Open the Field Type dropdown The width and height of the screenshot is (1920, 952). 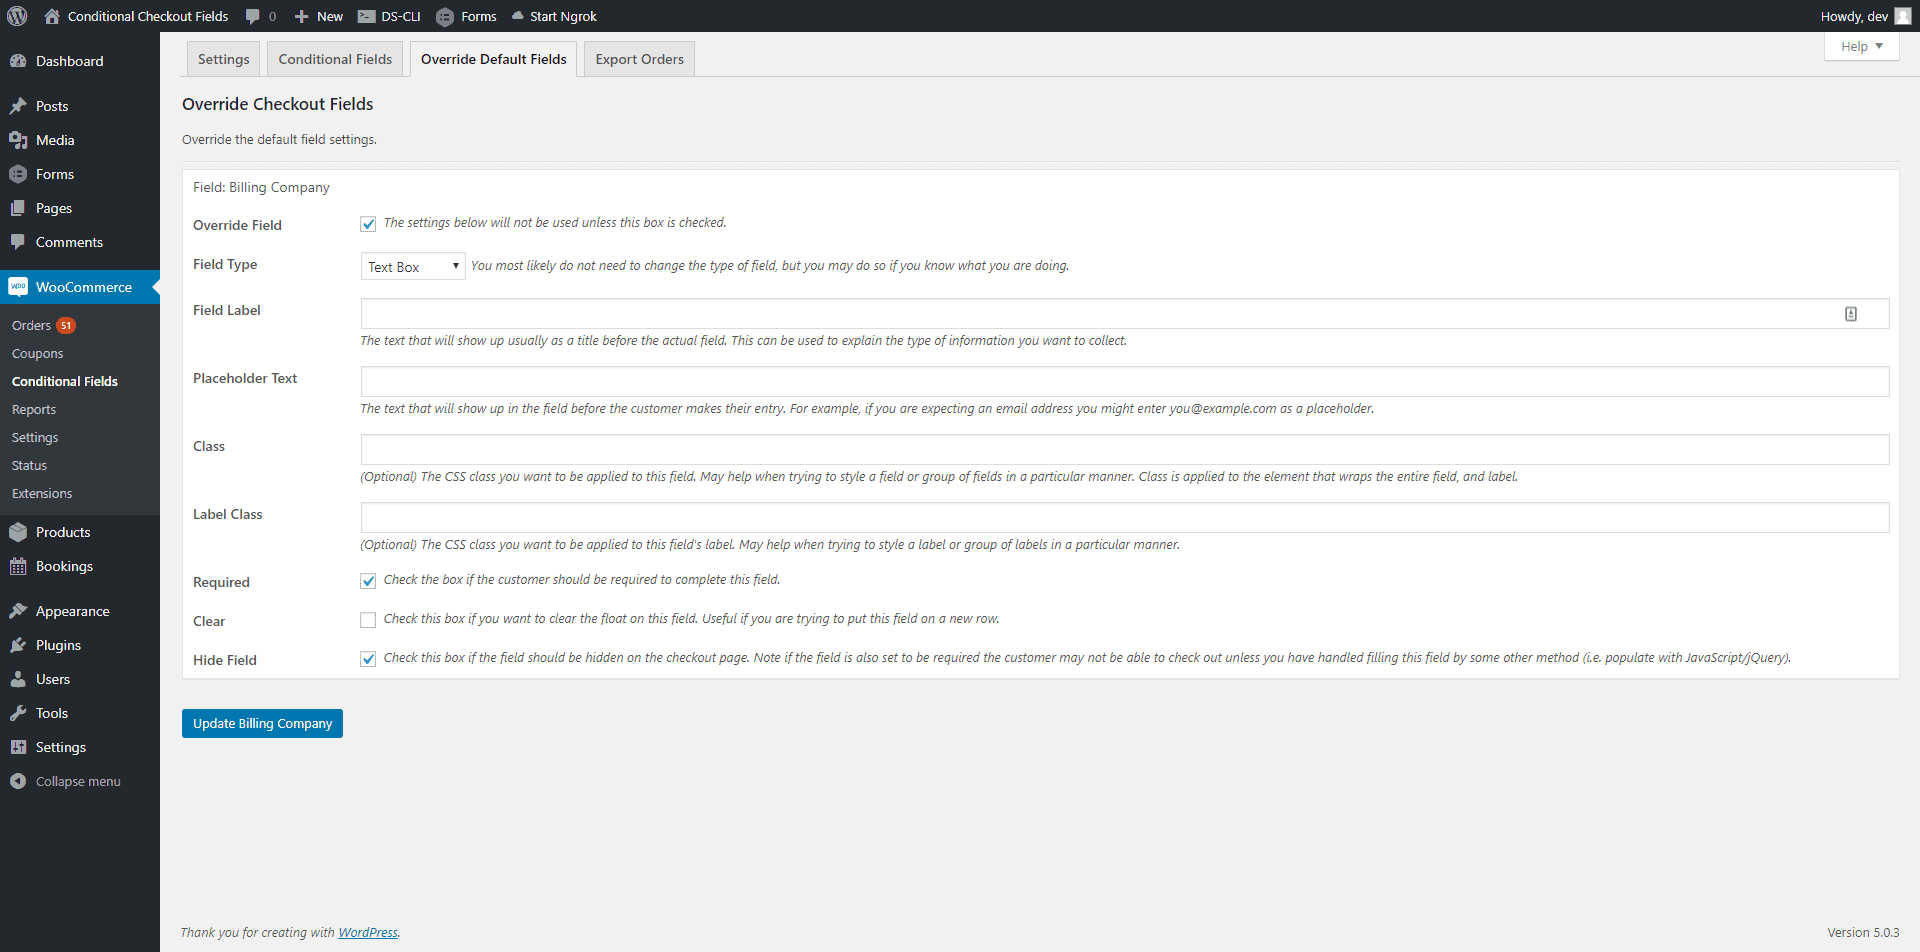pos(412,265)
